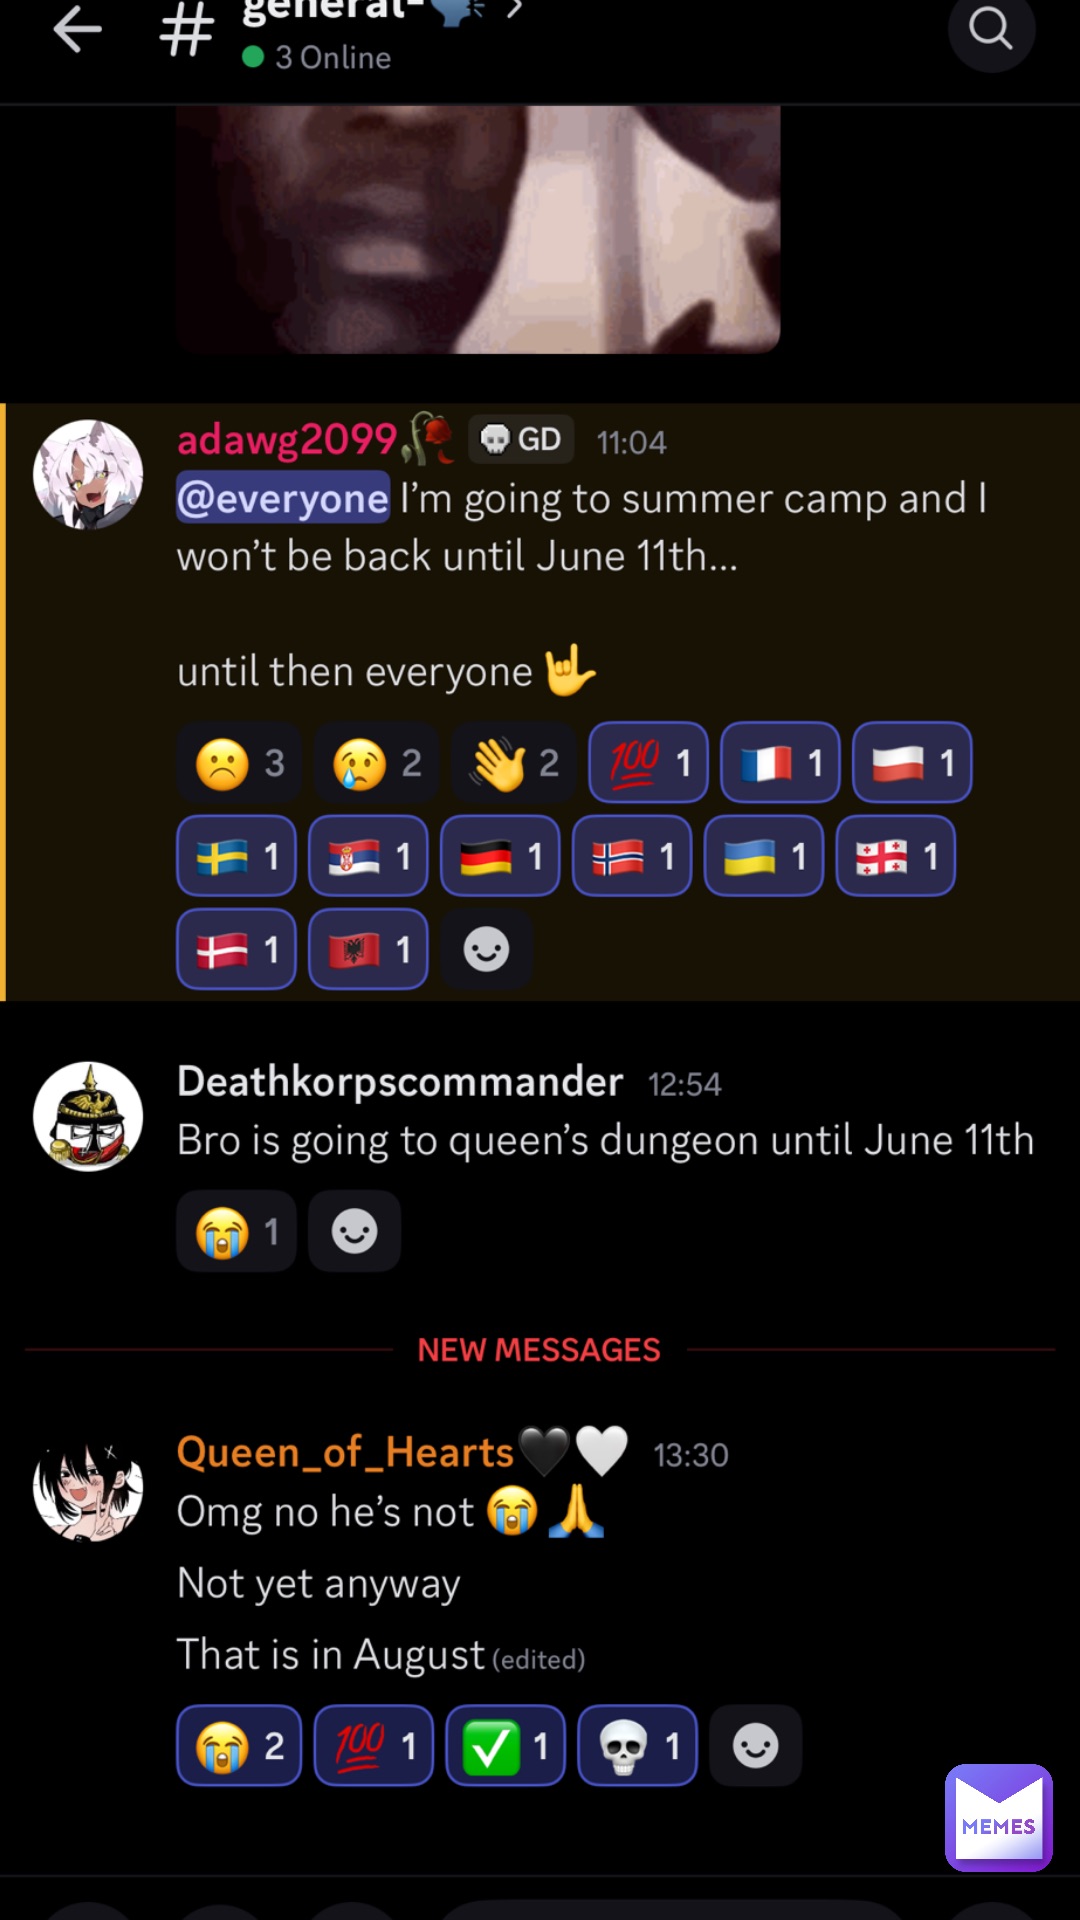Add reaction to Deathkorpscommander's message

pyautogui.click(x=354, y=1231)
